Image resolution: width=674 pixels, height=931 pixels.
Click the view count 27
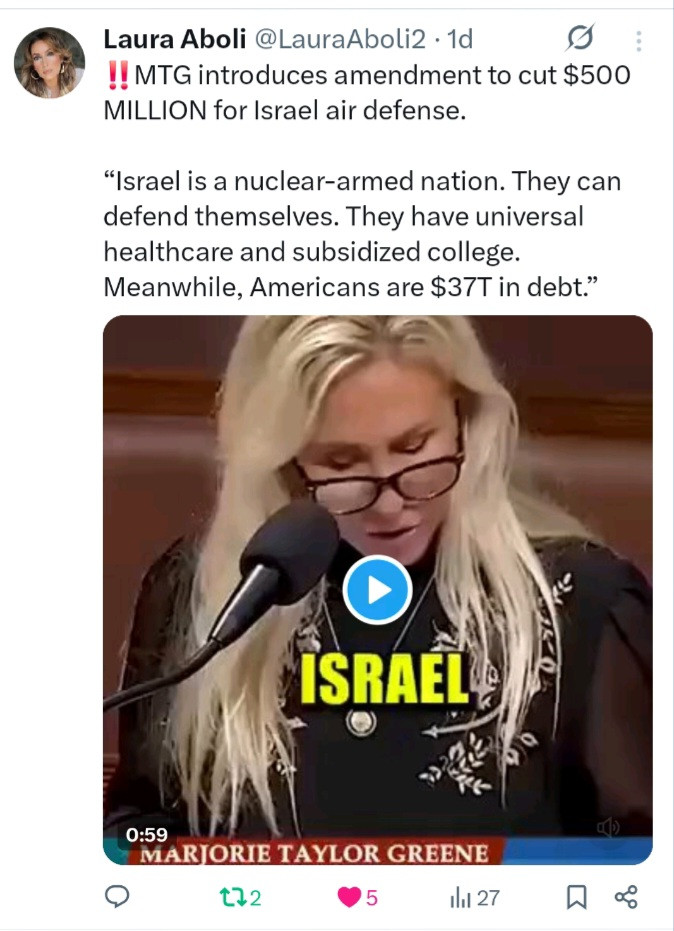tap(488, 898)
